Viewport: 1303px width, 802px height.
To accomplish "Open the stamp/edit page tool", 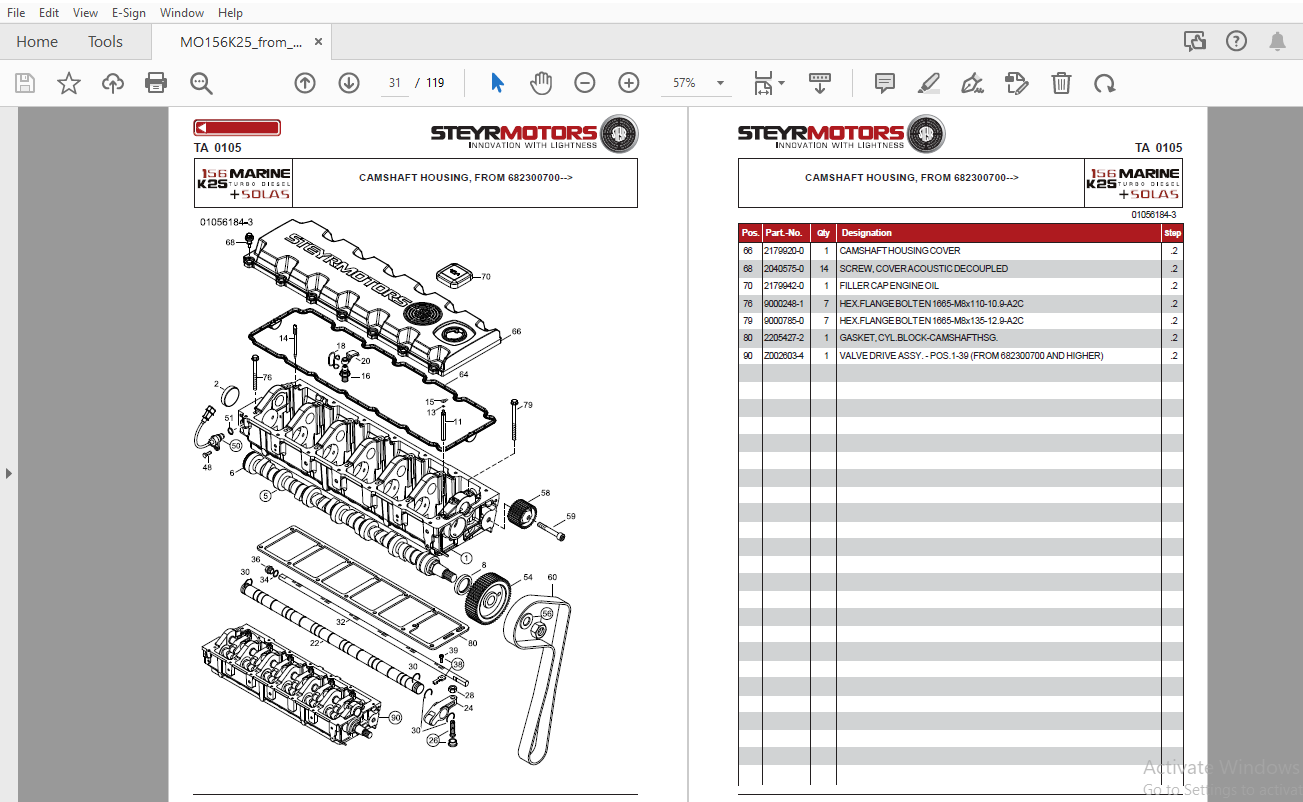I will click(x=1017, y=83).
